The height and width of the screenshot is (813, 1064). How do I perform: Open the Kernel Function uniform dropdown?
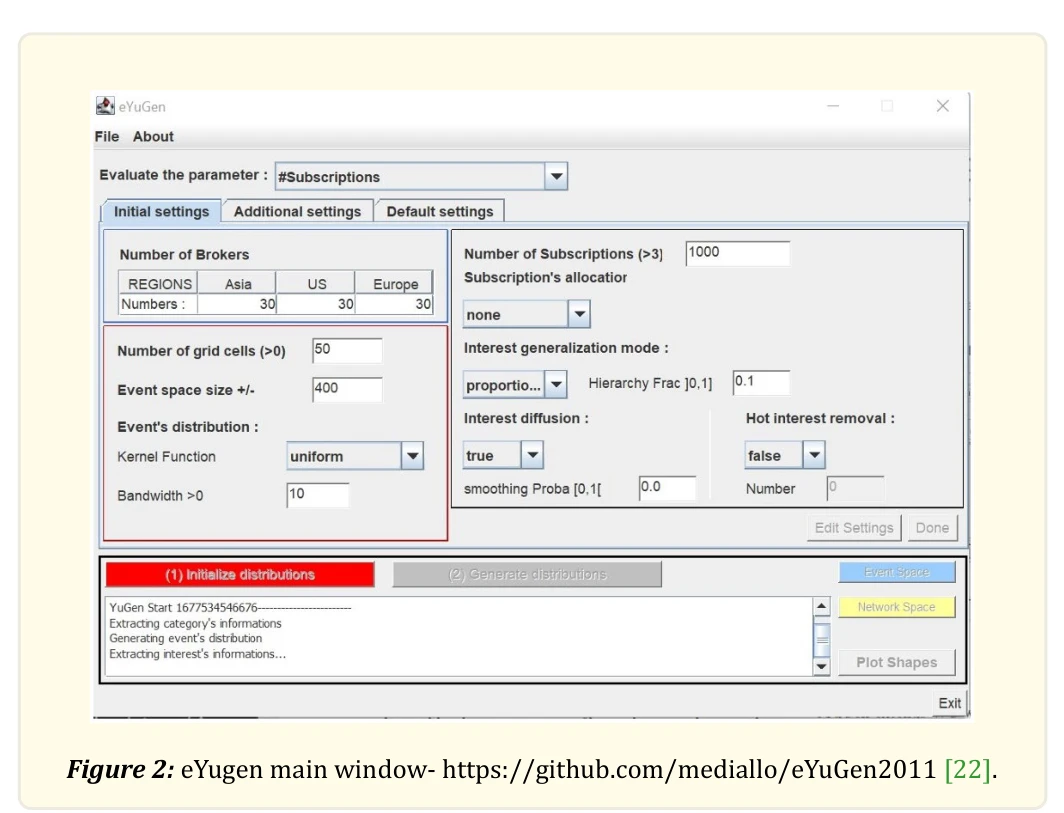[x=355, y=456]
